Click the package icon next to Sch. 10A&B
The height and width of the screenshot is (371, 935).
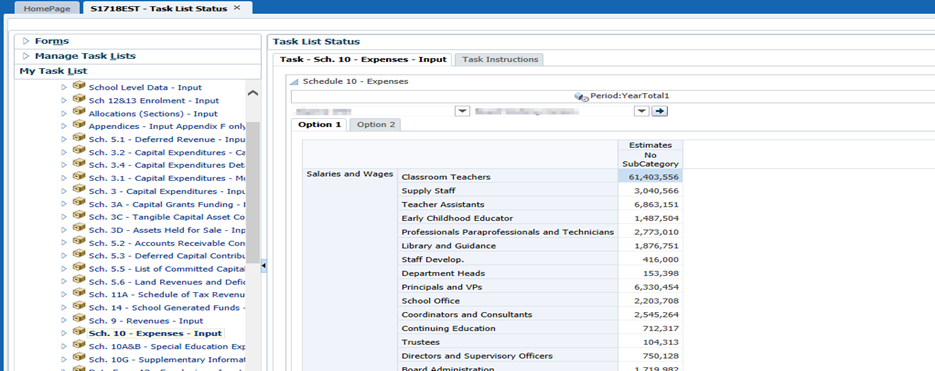[x=79, y=345]
